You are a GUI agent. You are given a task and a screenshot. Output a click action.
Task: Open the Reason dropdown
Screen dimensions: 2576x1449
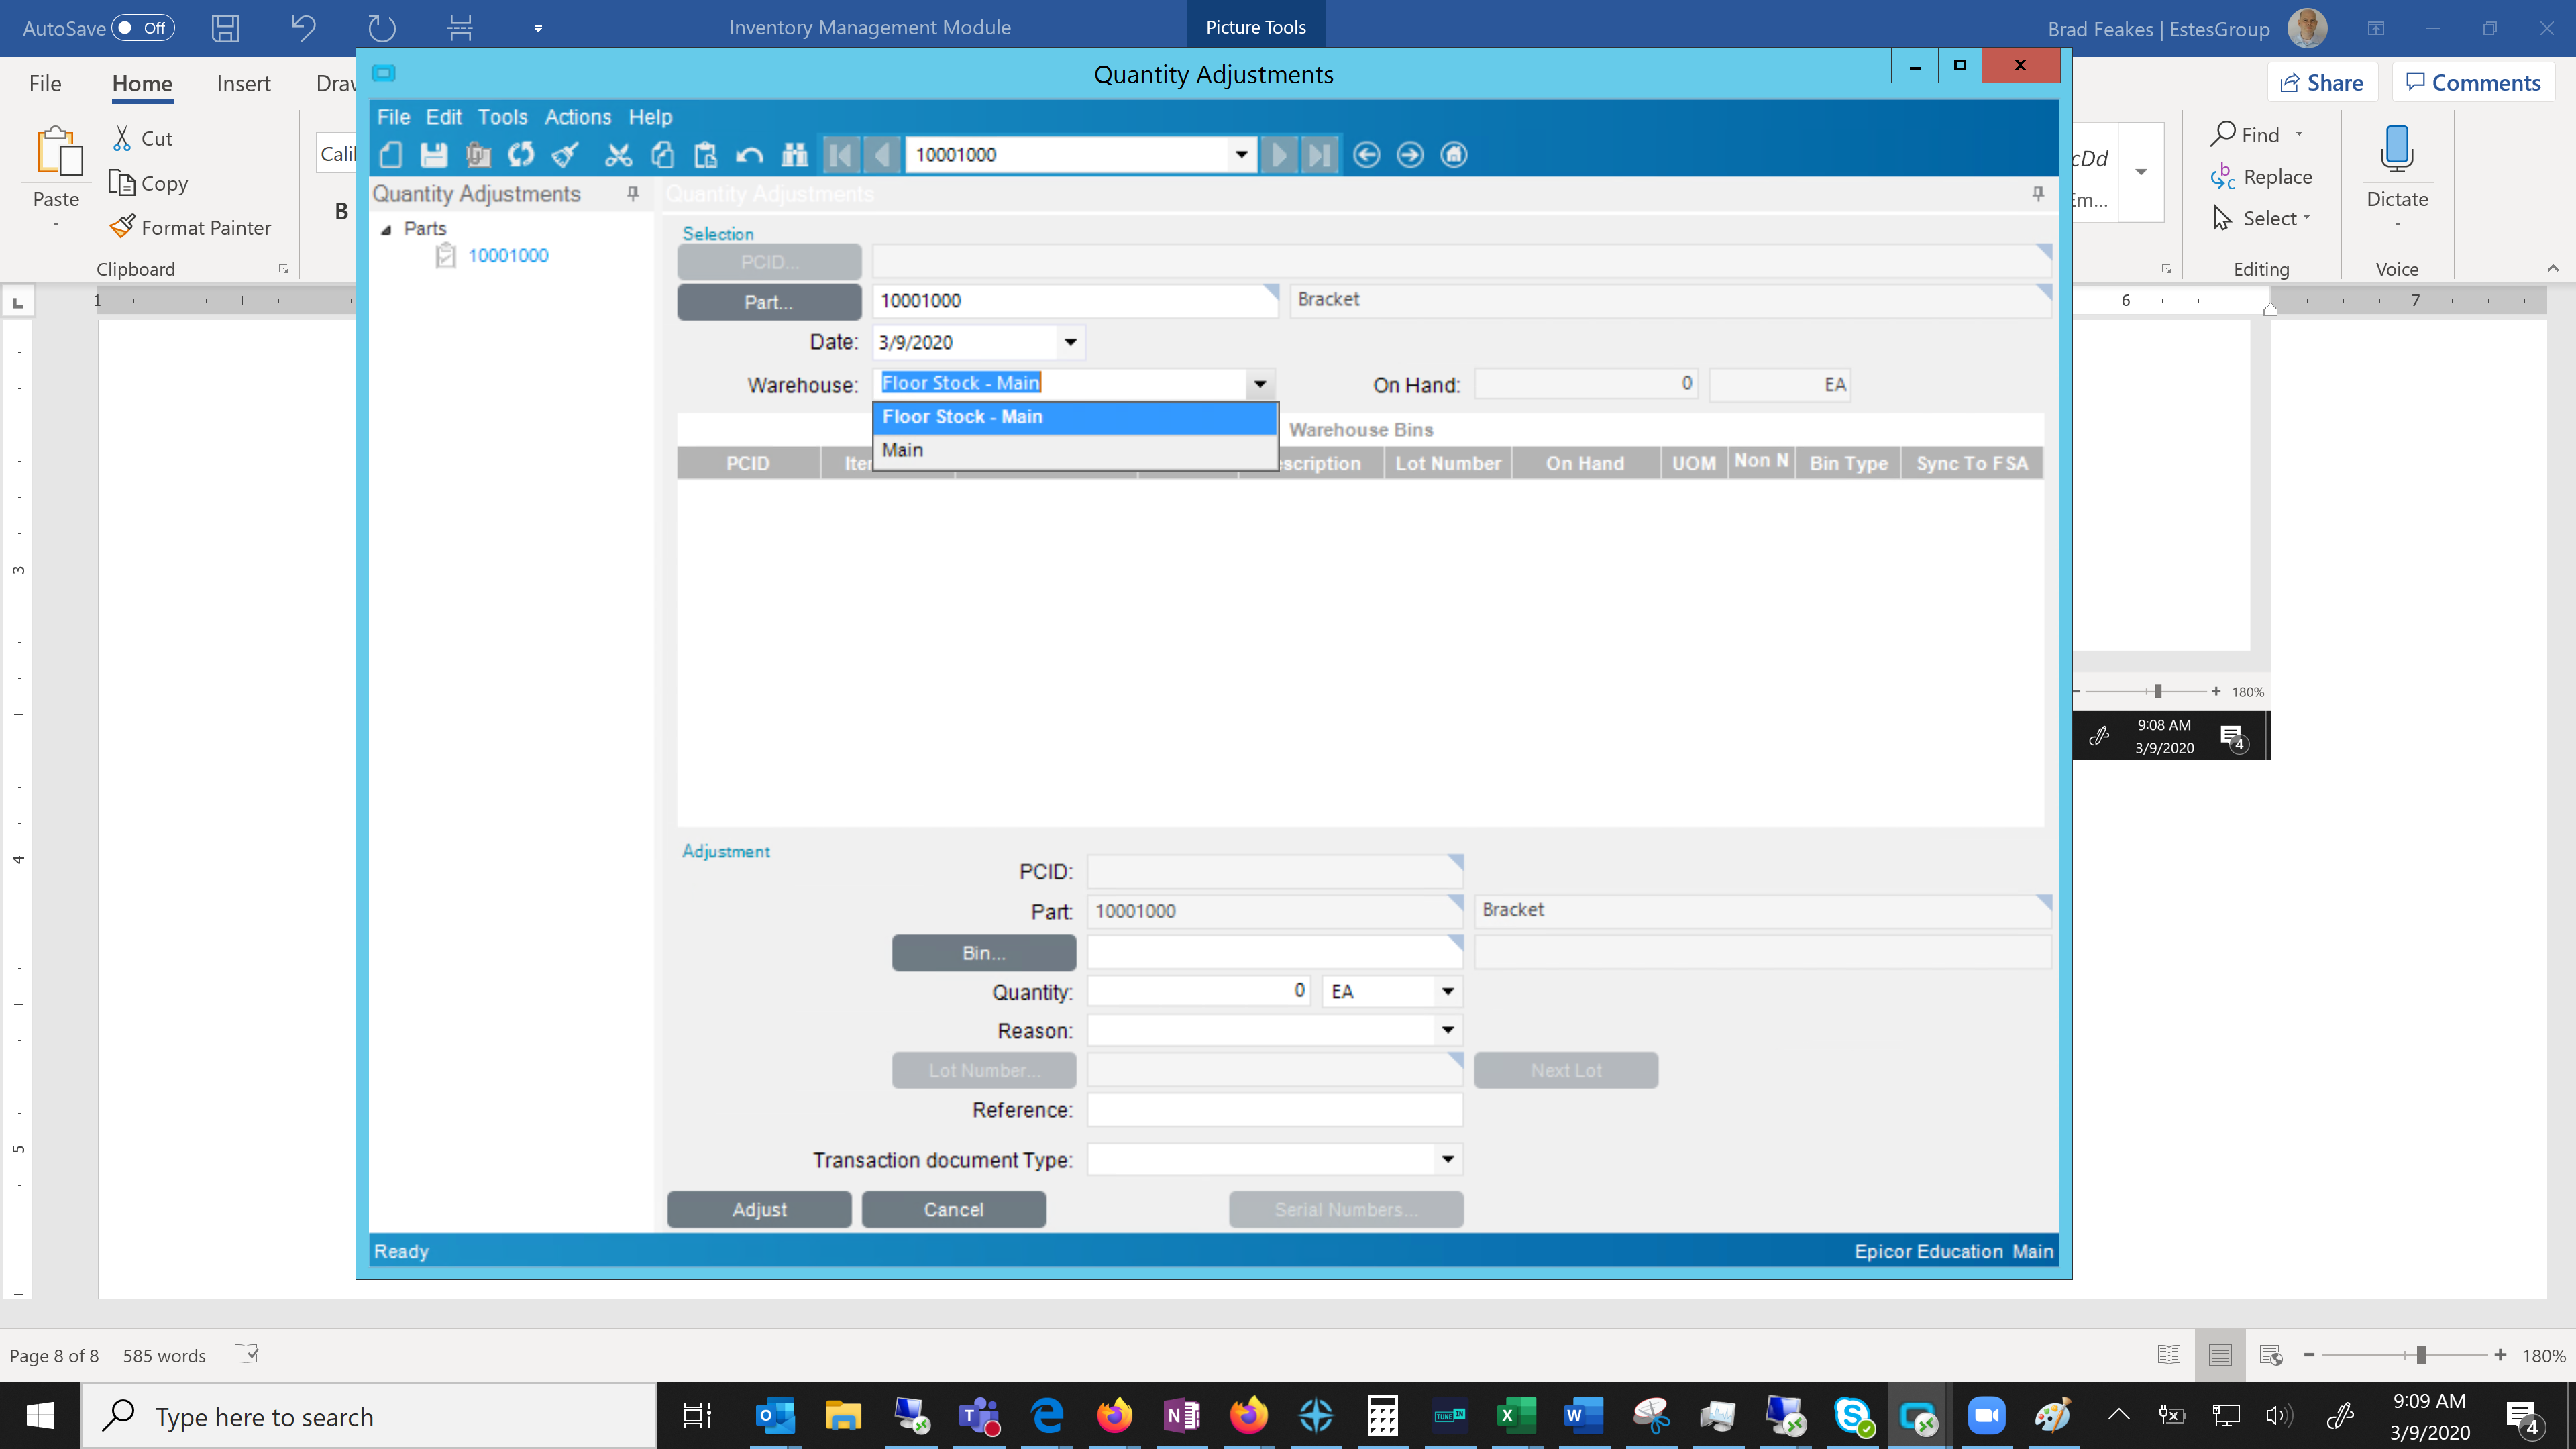[1447, 1030]
